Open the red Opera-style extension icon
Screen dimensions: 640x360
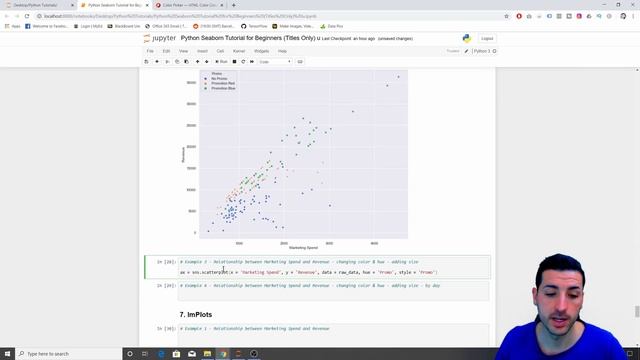(x=519, y=16)
